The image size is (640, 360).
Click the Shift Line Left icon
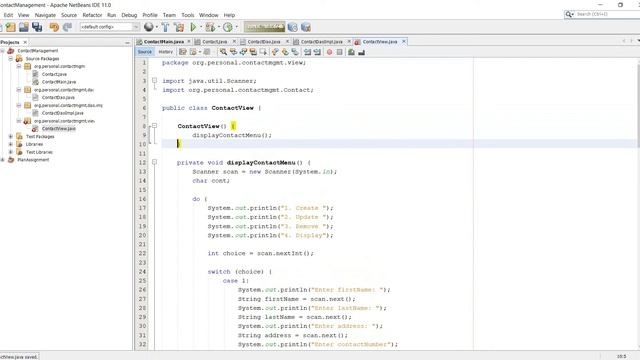coord(307,52)
